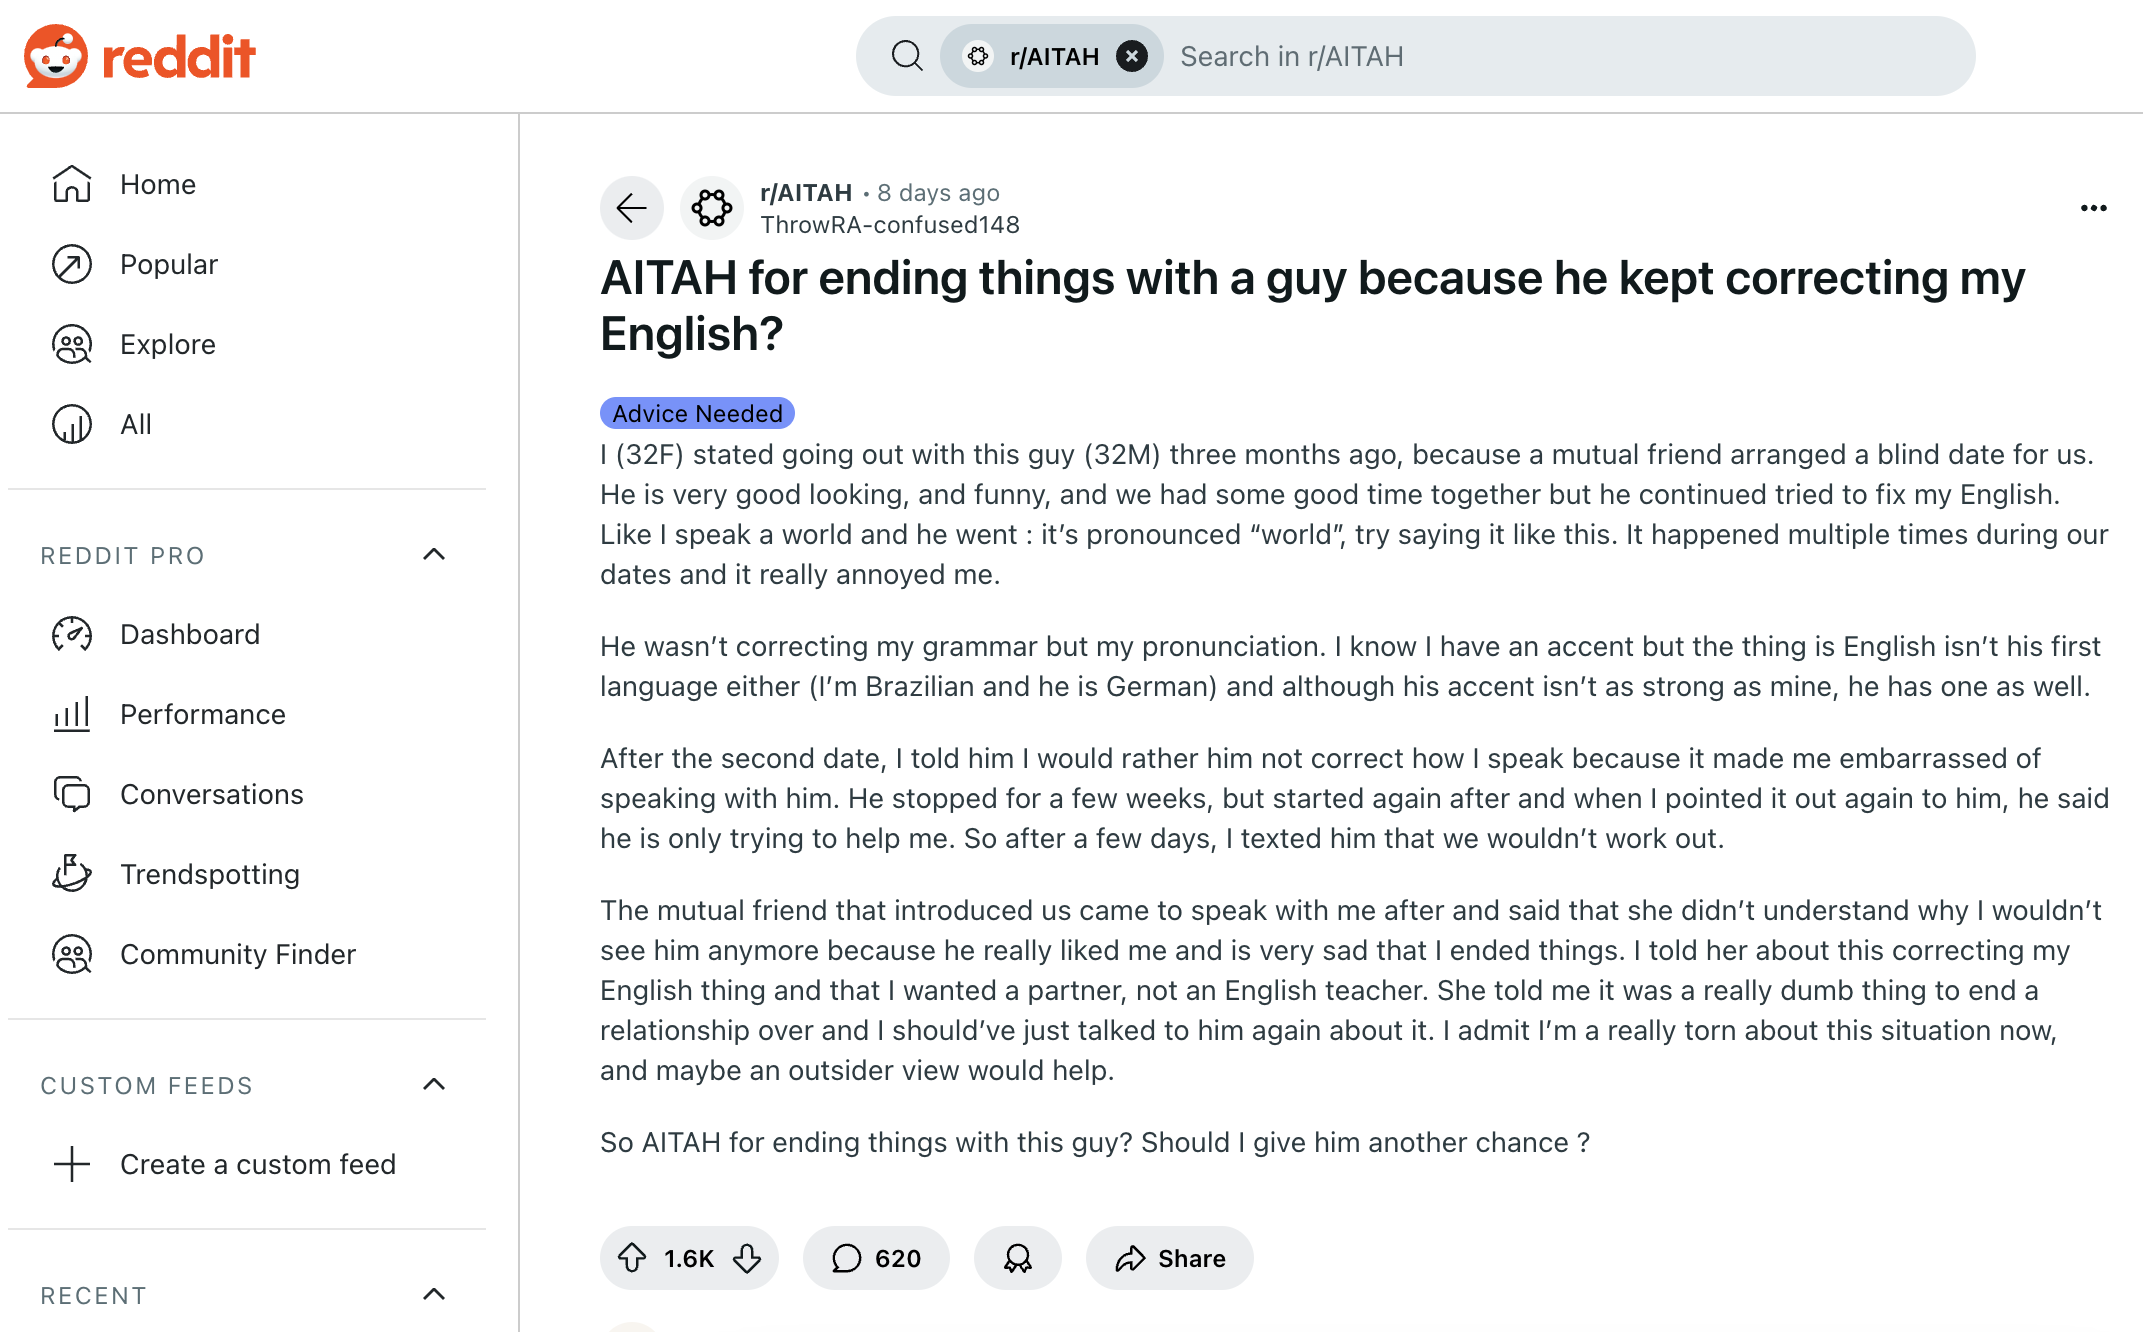Image resolution: width=2143 pixels, height=1332 pixels.
Task: Downvote the AITAH post
Action: click(x=747, y=1257)
